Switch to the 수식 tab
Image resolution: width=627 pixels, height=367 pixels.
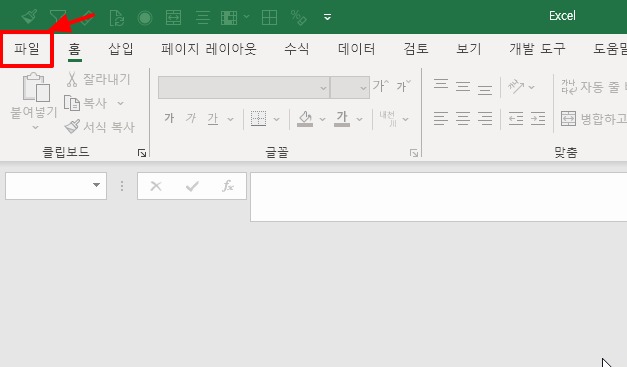(297, 49)
